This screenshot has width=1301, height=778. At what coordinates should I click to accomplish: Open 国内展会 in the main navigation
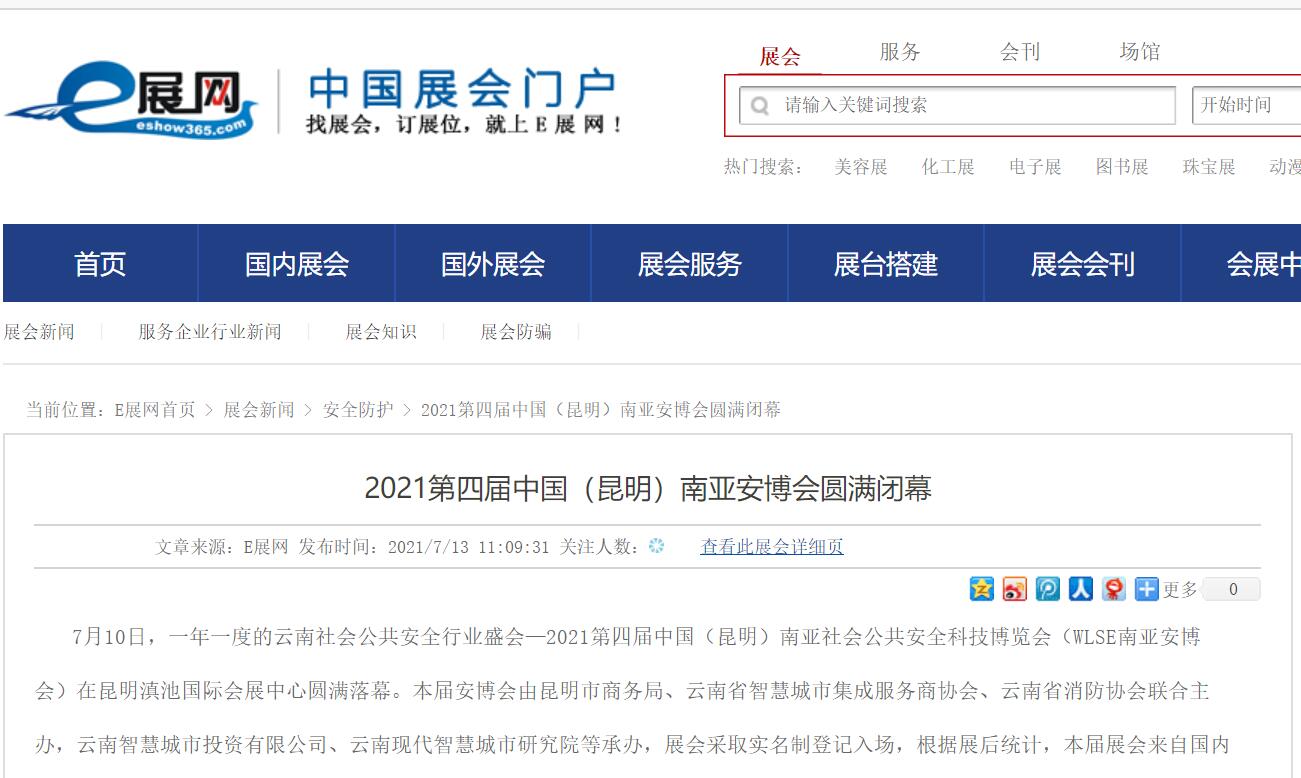(297, 264)
